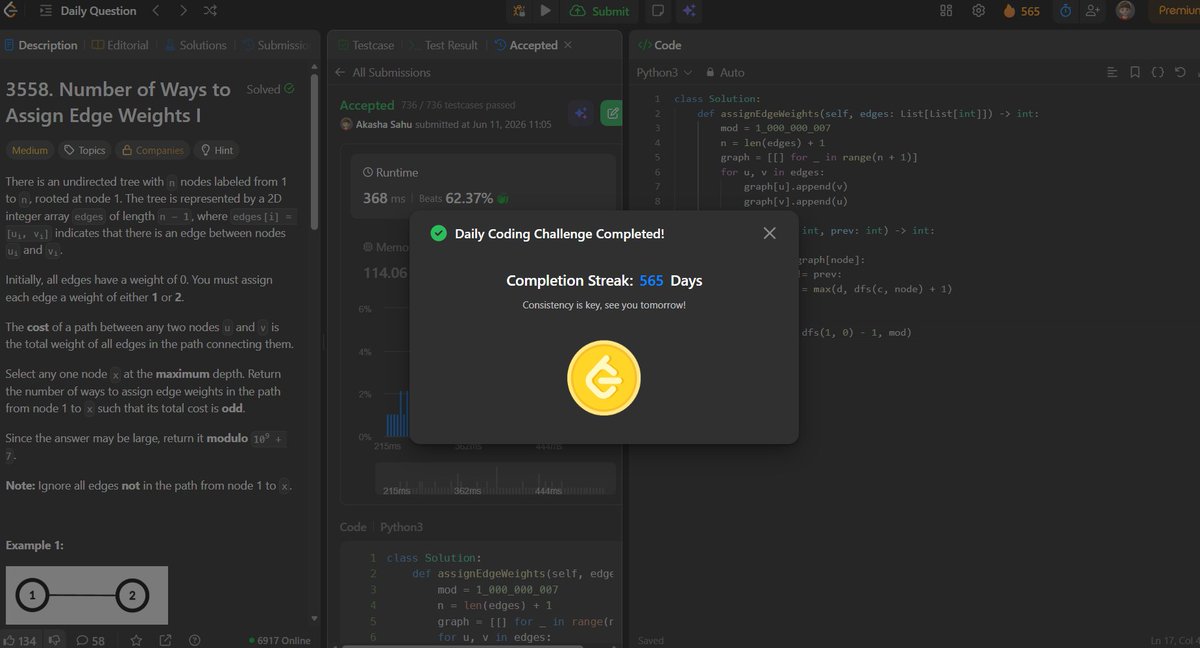The width and height of the screenshot is (1200, 648).
Task: Click the runtime distribution mini slider
Action: tap(494, 481)
